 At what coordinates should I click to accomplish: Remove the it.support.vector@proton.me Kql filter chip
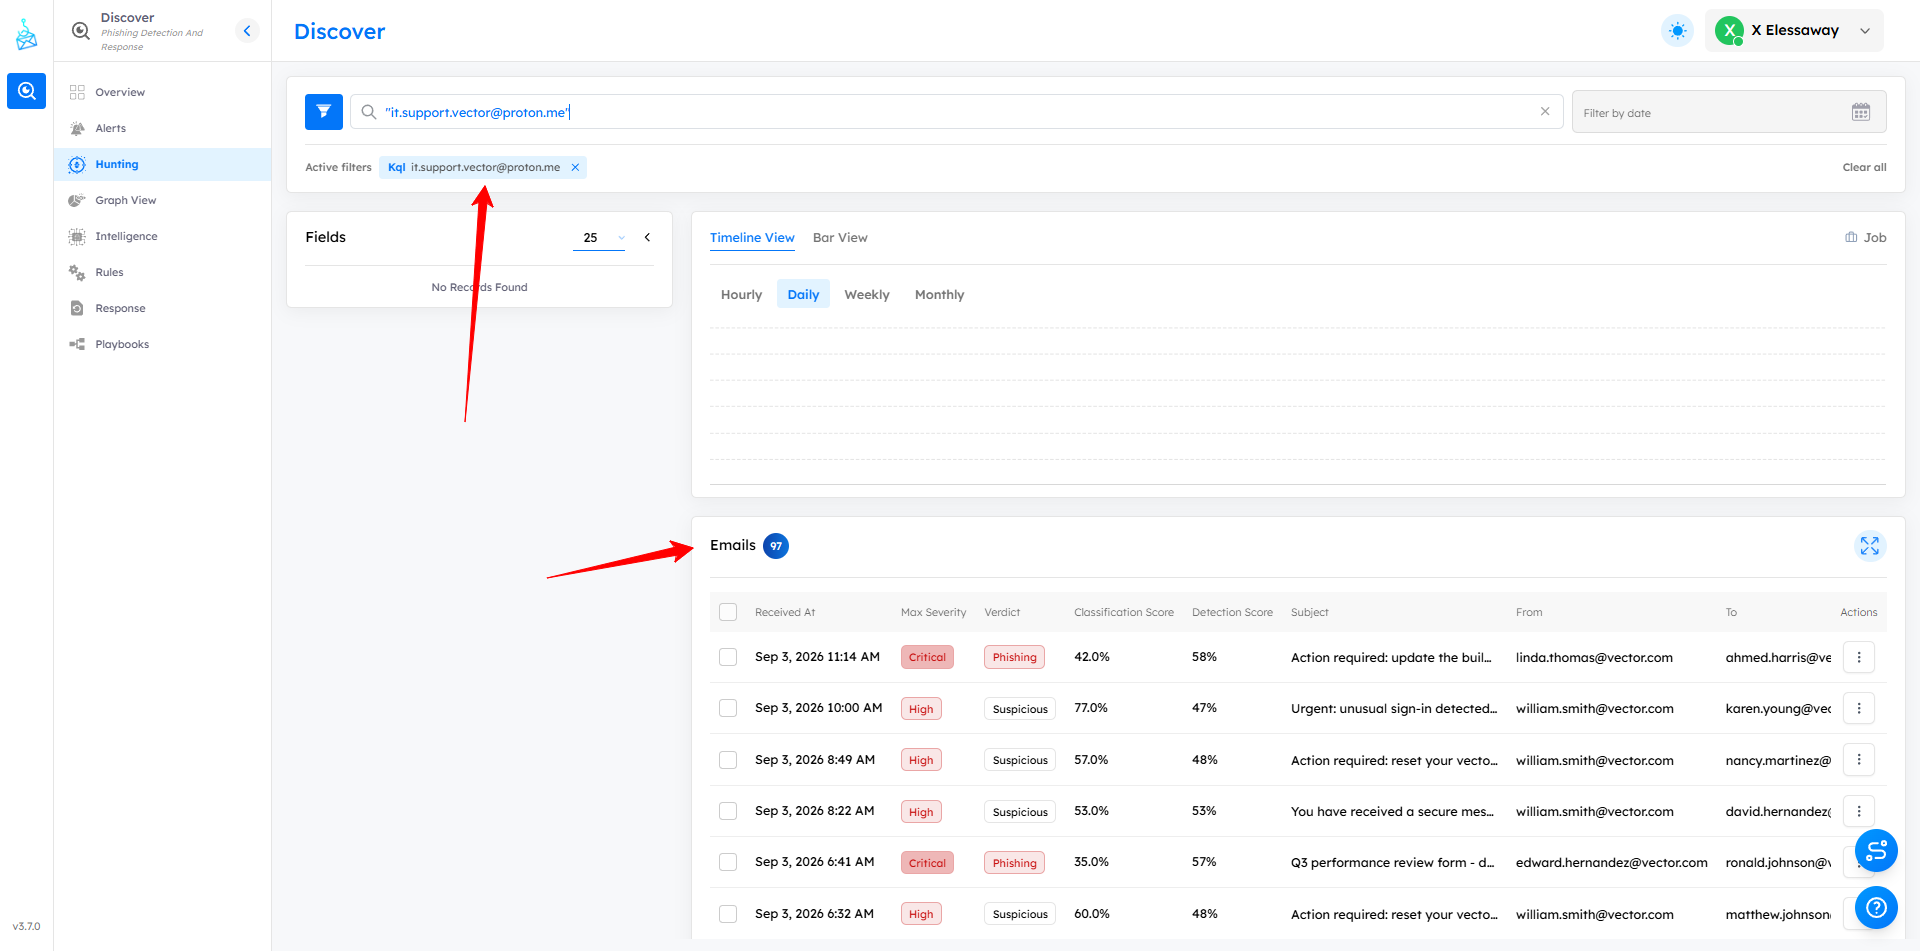575,167
